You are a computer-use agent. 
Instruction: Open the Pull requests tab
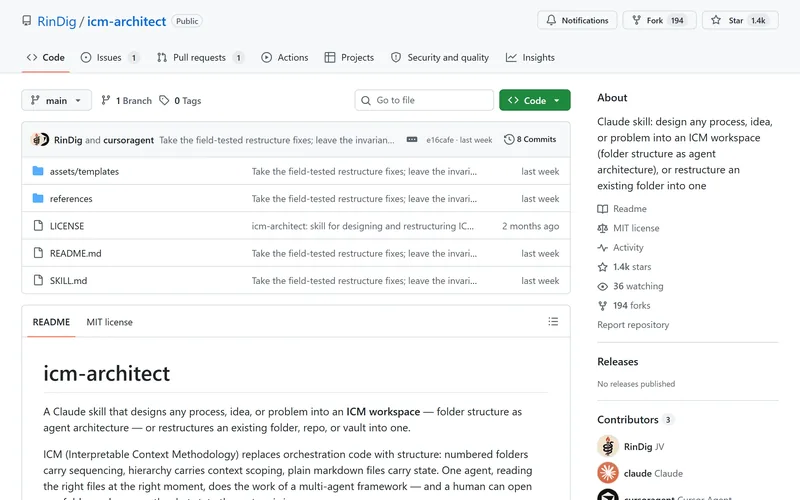[x=200, y=58]
